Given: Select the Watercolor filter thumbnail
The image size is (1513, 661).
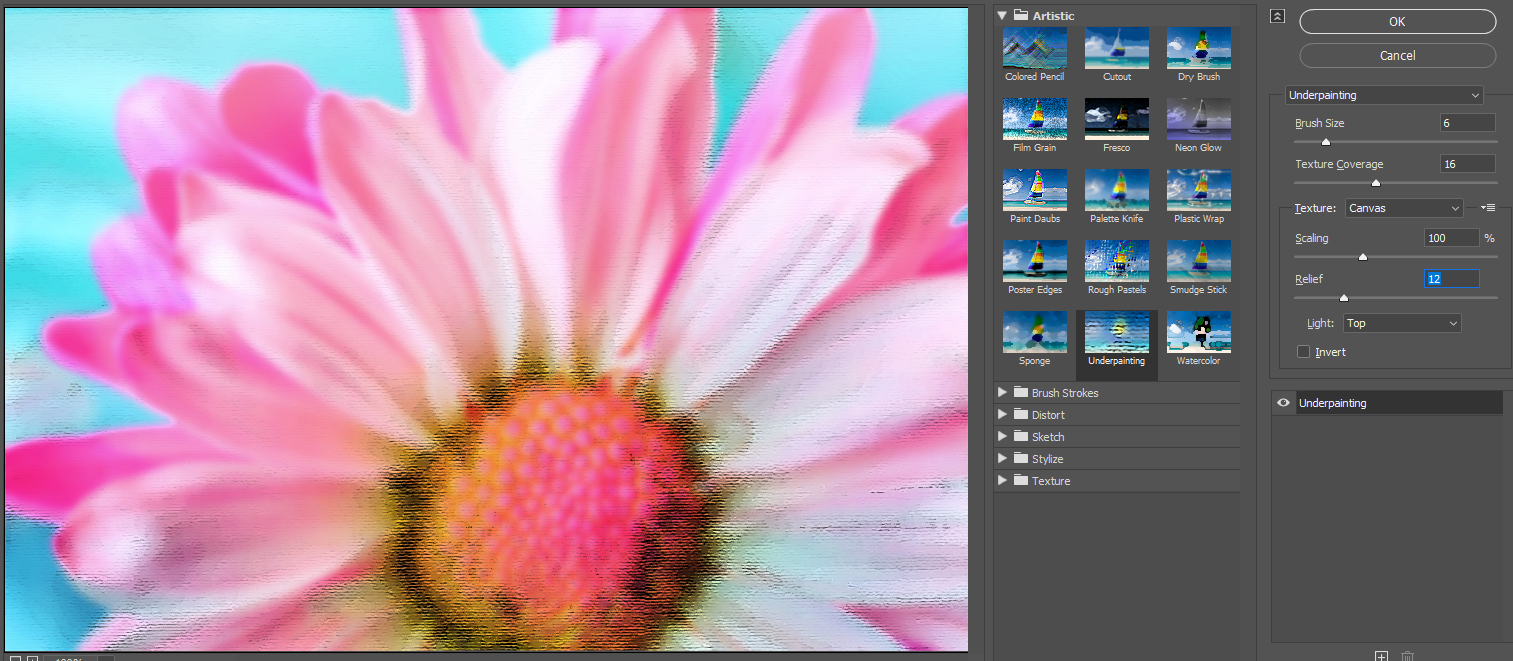Looking at the screenshot, I should click(x=1198, y=332).
